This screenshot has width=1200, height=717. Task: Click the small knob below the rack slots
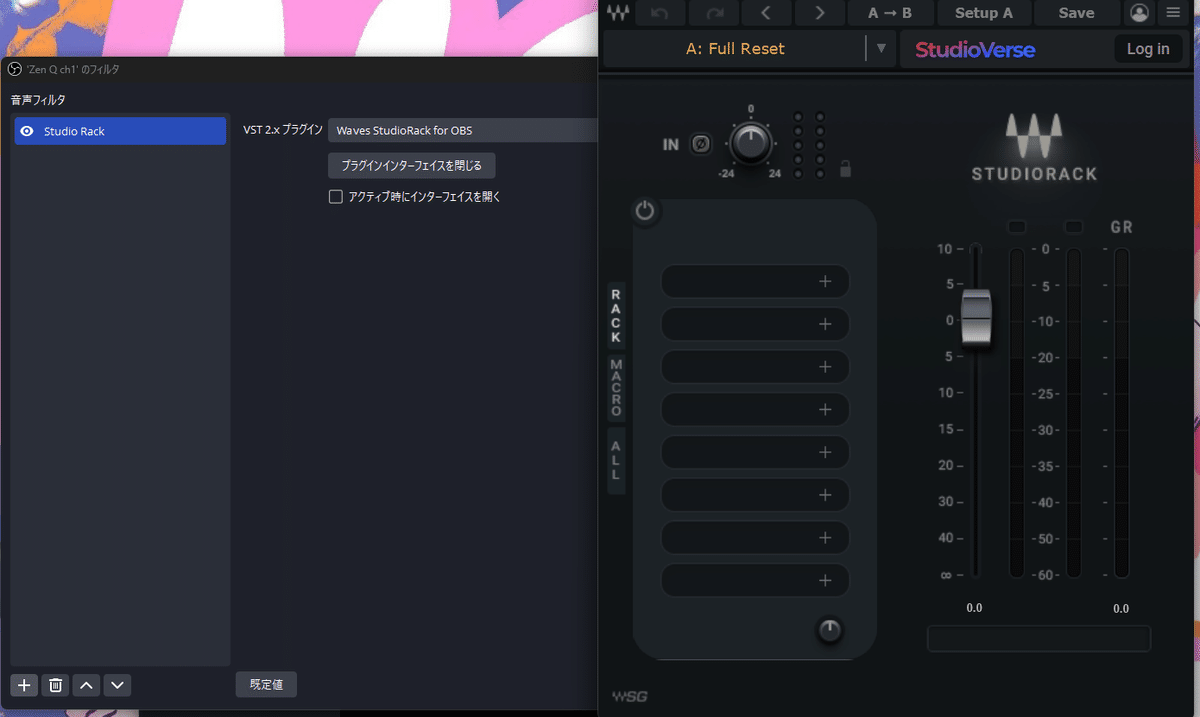click(830, 630)
